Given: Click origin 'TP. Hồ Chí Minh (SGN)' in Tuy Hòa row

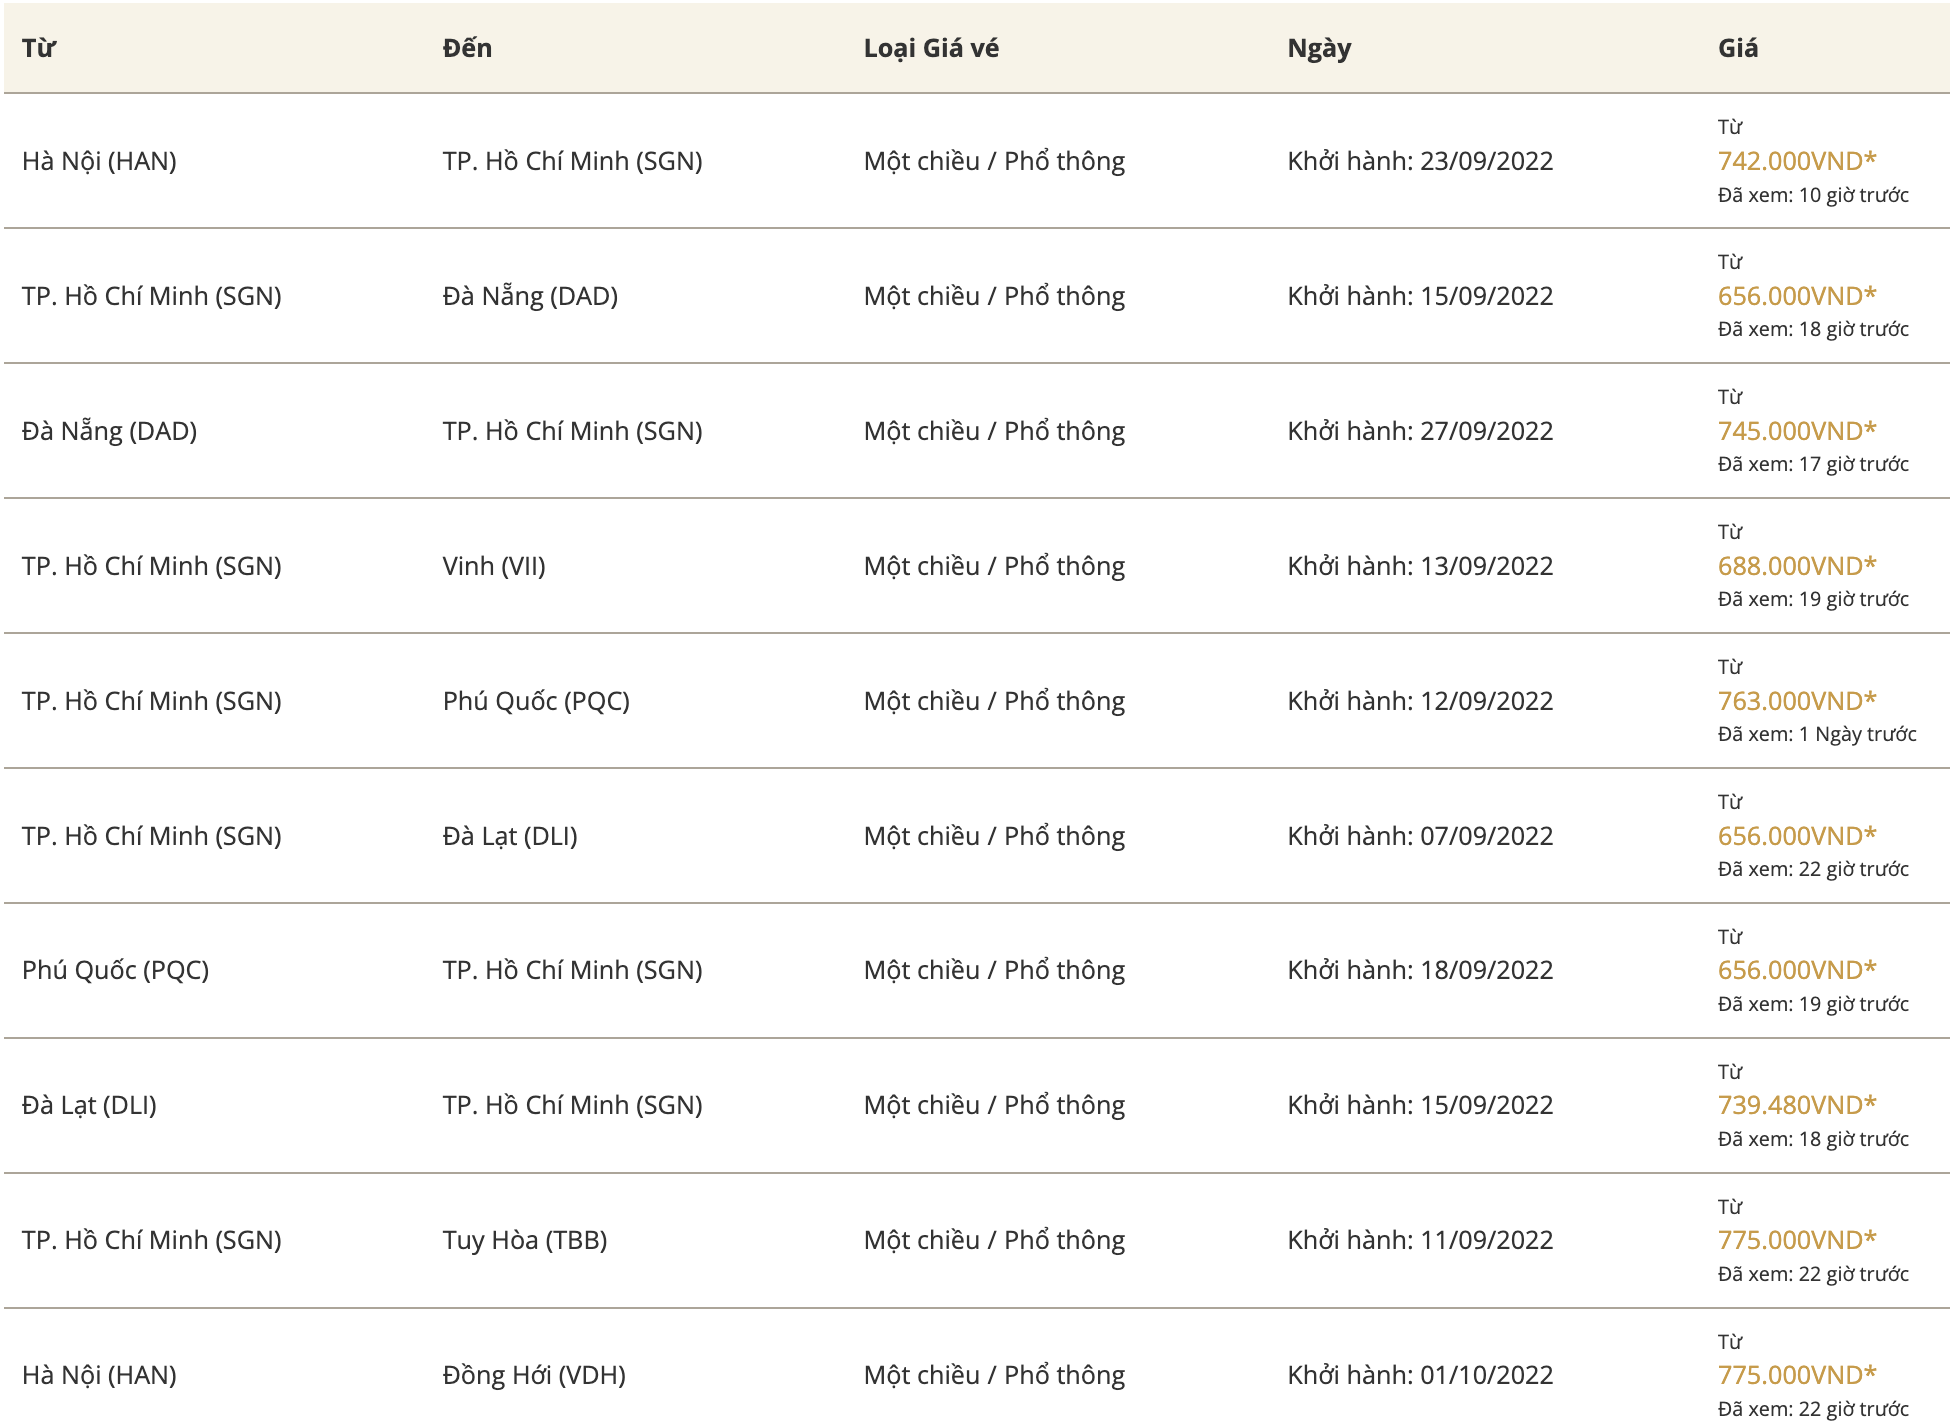Looking at the screenshot, I should pos(152,1240).
